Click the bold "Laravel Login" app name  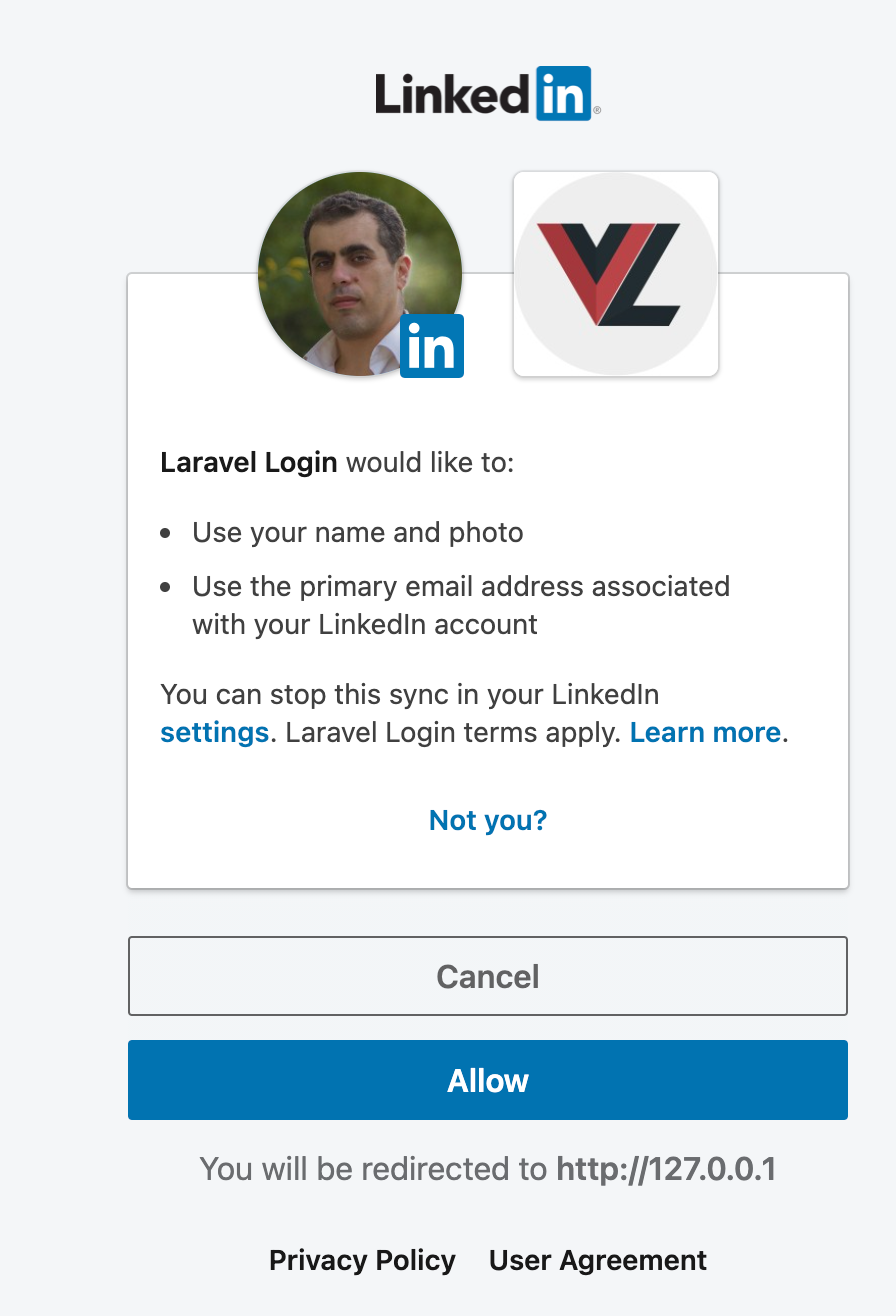pos(249,464)
